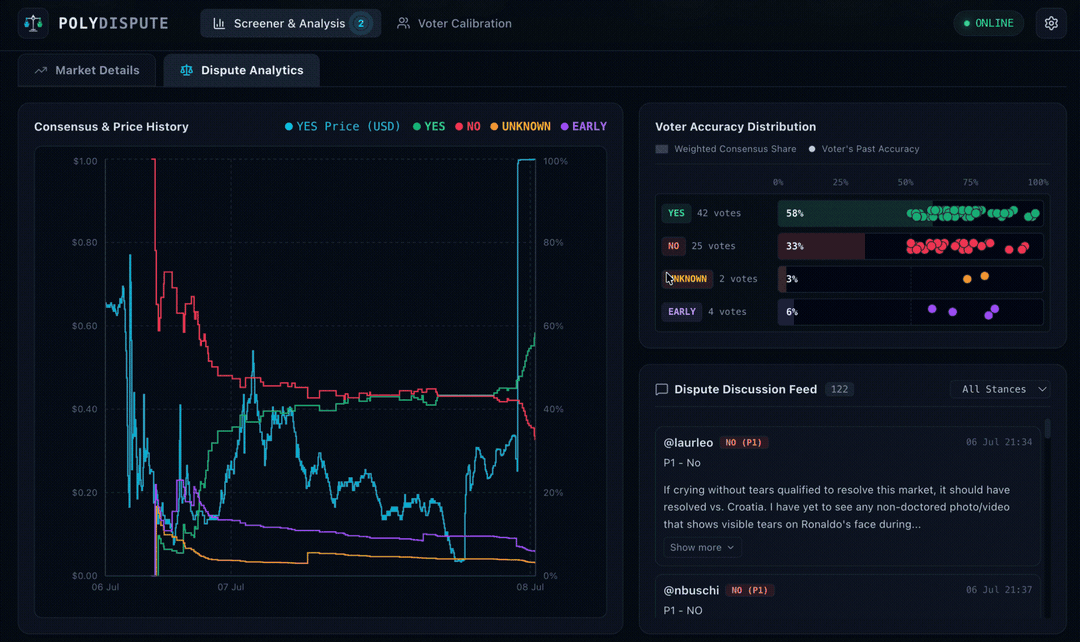Click the YES 58% consensus share bar

point(855,214)
